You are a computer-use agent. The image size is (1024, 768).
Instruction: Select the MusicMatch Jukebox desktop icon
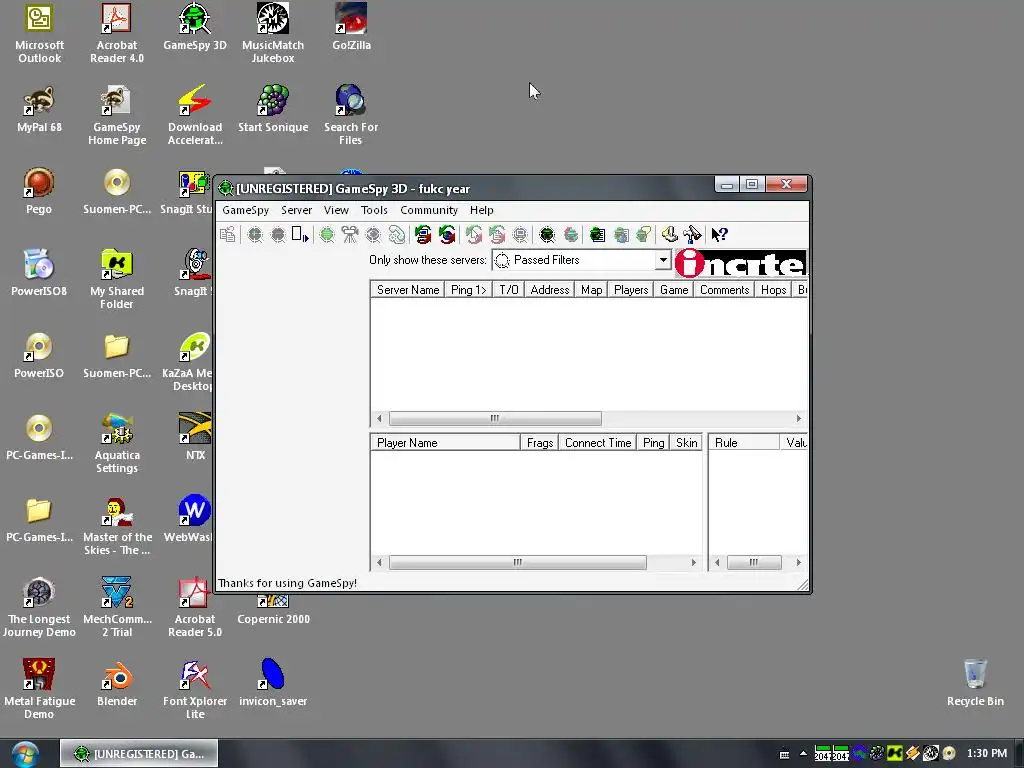[273, 33]
